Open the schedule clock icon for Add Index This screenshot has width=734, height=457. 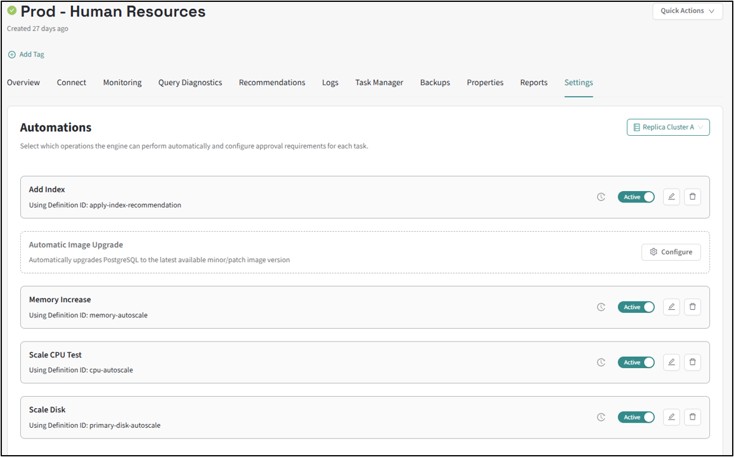(601, 197)
